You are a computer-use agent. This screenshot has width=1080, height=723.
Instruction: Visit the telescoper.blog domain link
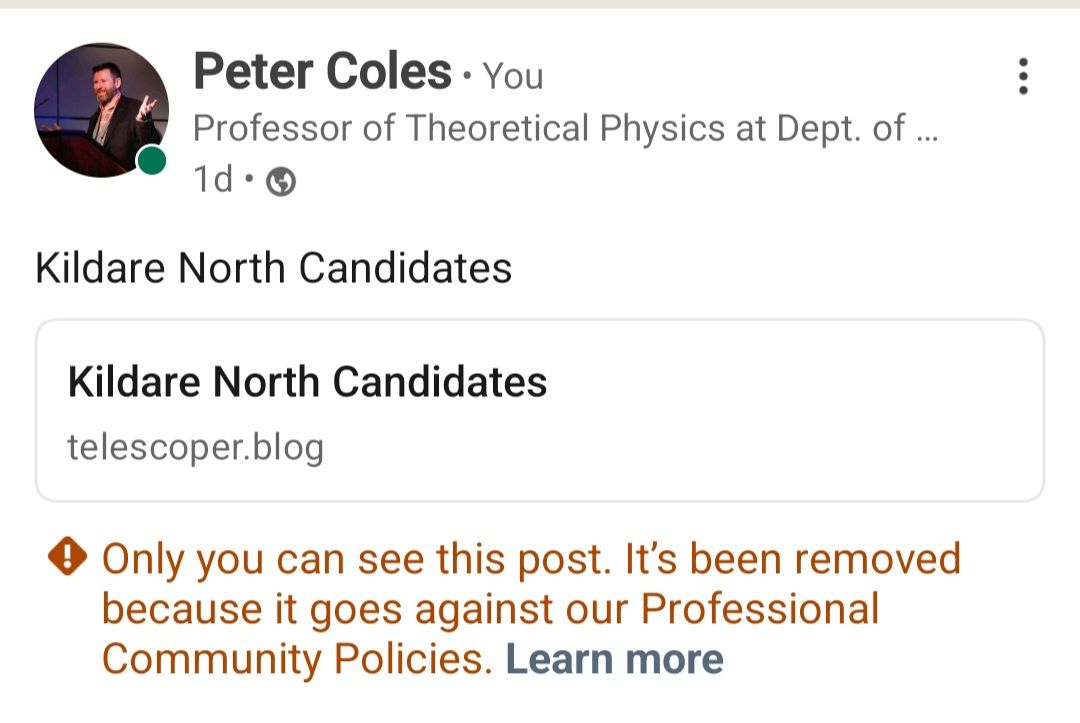point(195,446)
